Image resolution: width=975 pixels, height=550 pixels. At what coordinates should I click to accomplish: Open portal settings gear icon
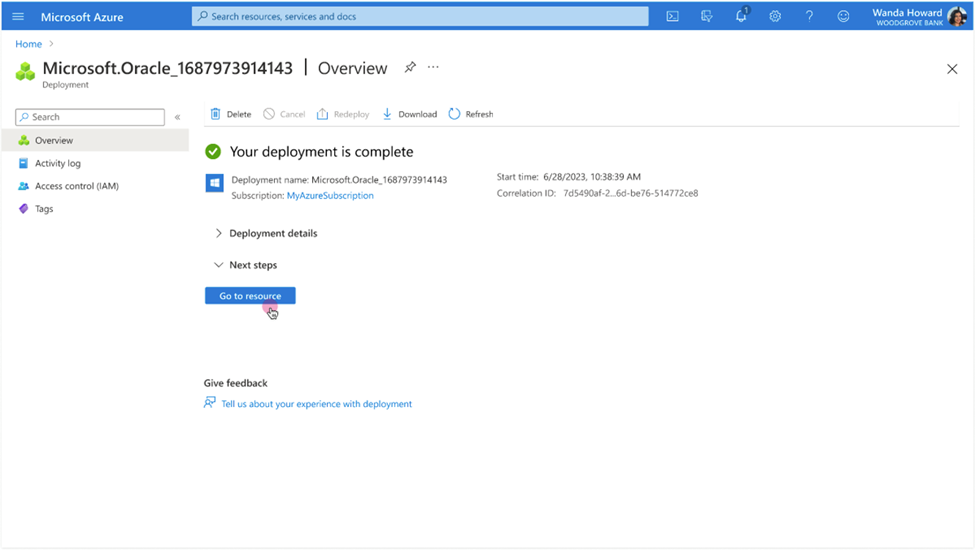tap(775, 17)
